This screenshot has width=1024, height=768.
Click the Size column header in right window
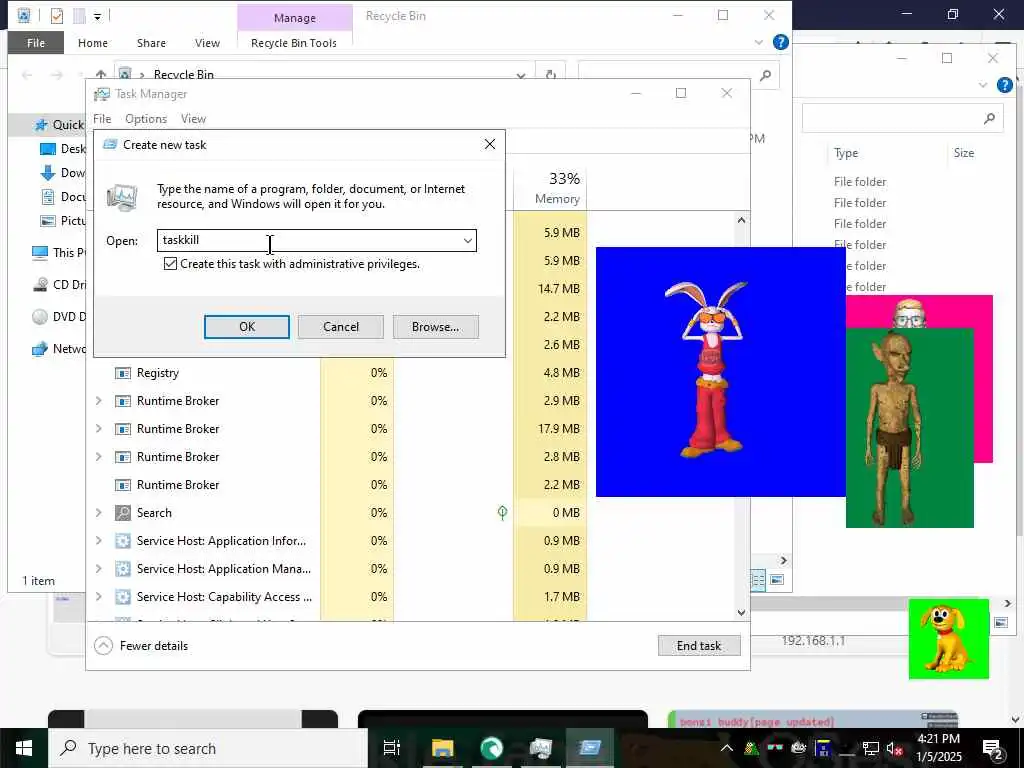(963, 153)
